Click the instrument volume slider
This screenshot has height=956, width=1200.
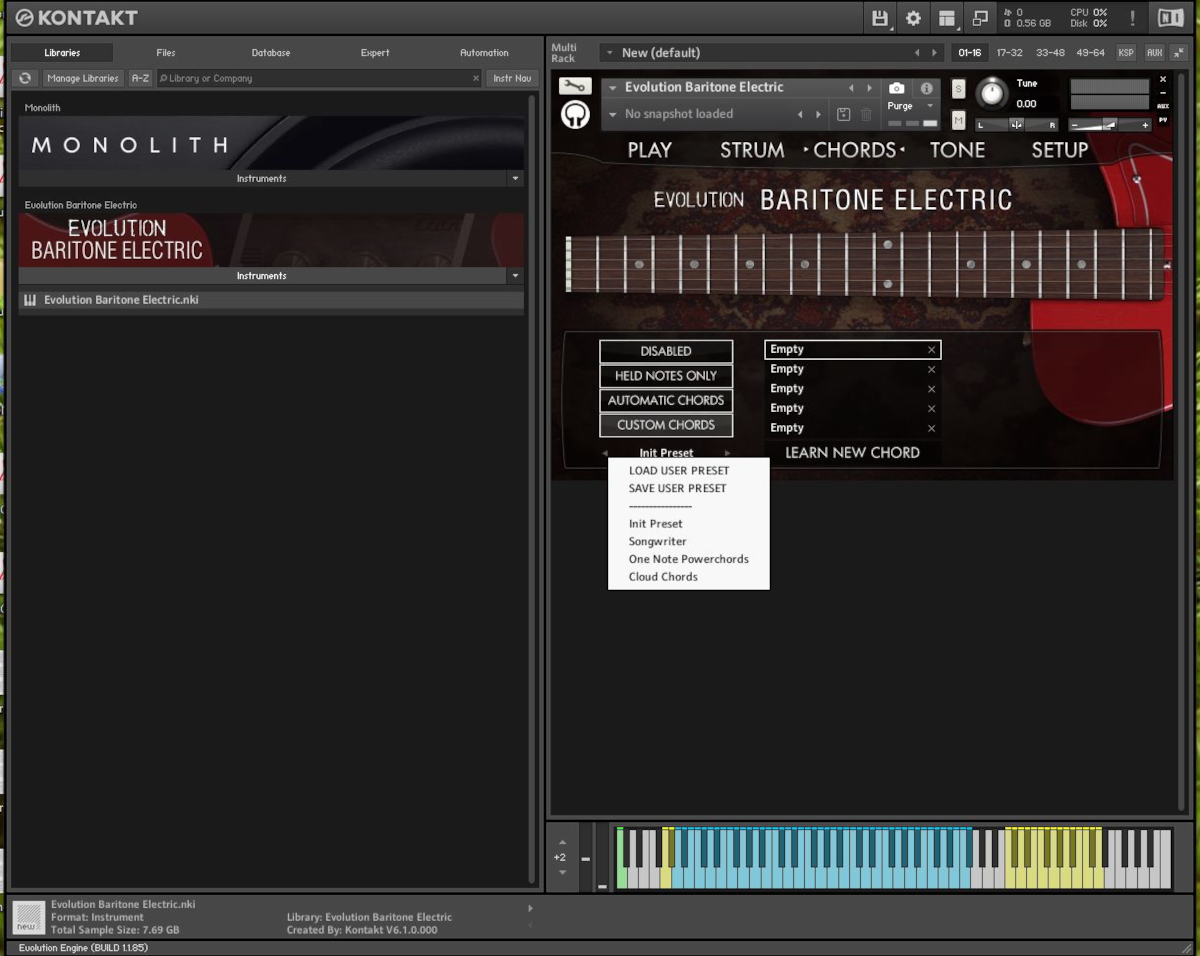[1110, 125]
